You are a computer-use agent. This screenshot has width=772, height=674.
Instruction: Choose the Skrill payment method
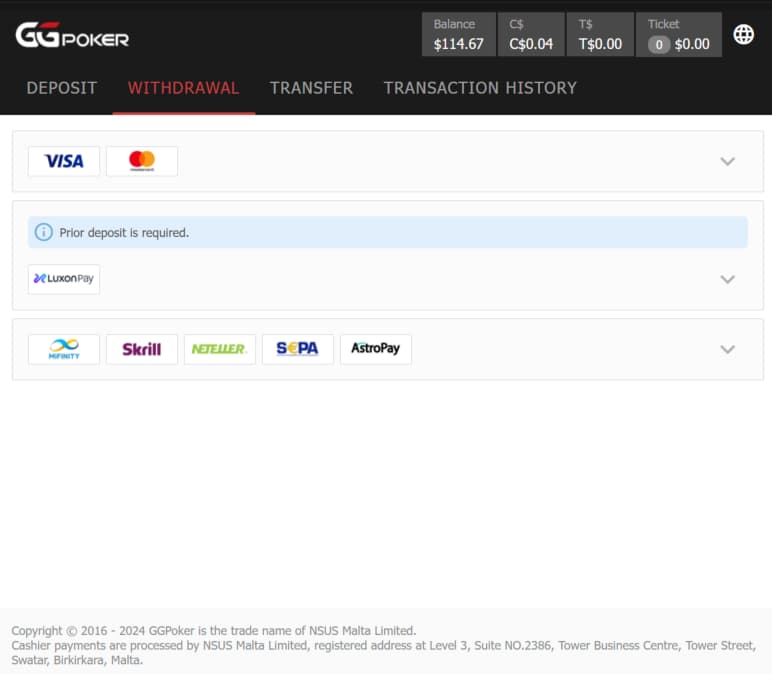tap(142, 349)
